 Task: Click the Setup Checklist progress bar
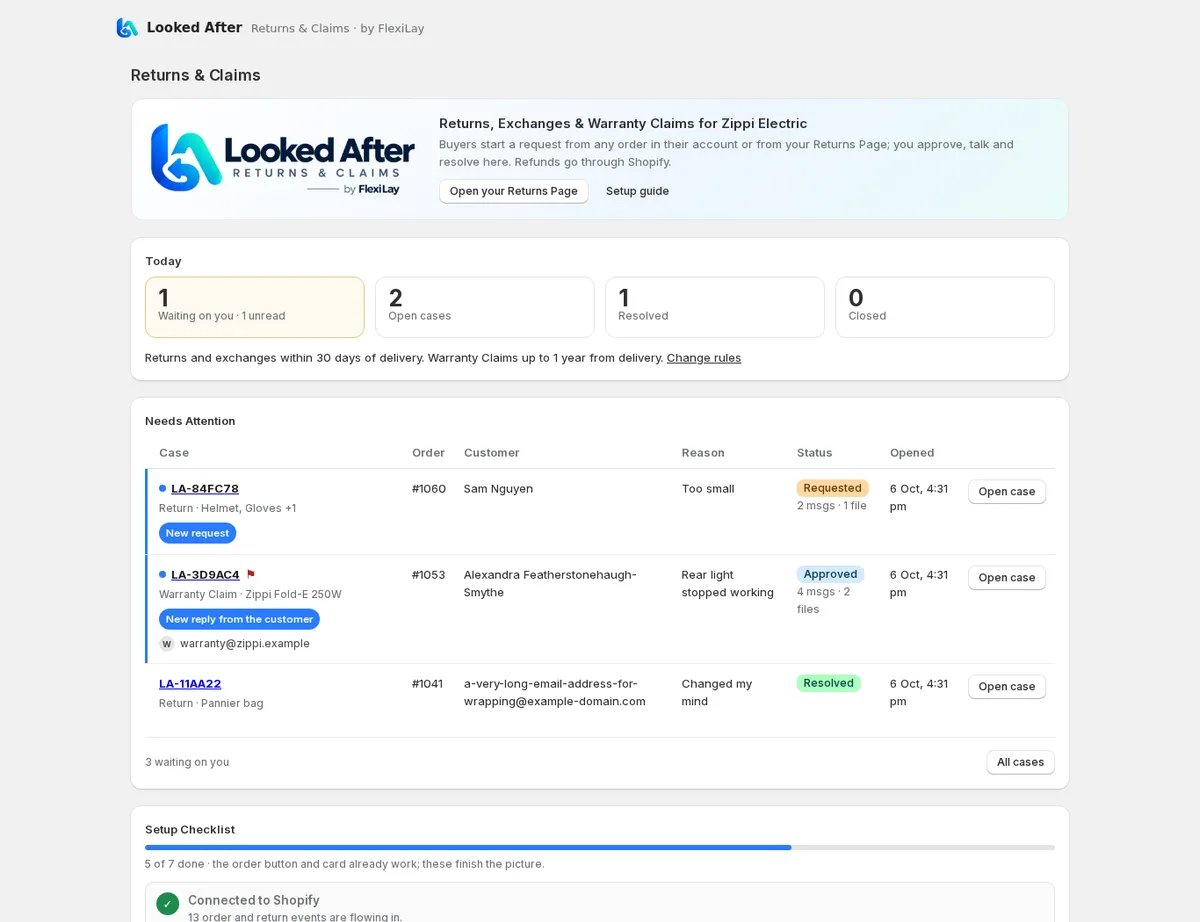(600, 847)
